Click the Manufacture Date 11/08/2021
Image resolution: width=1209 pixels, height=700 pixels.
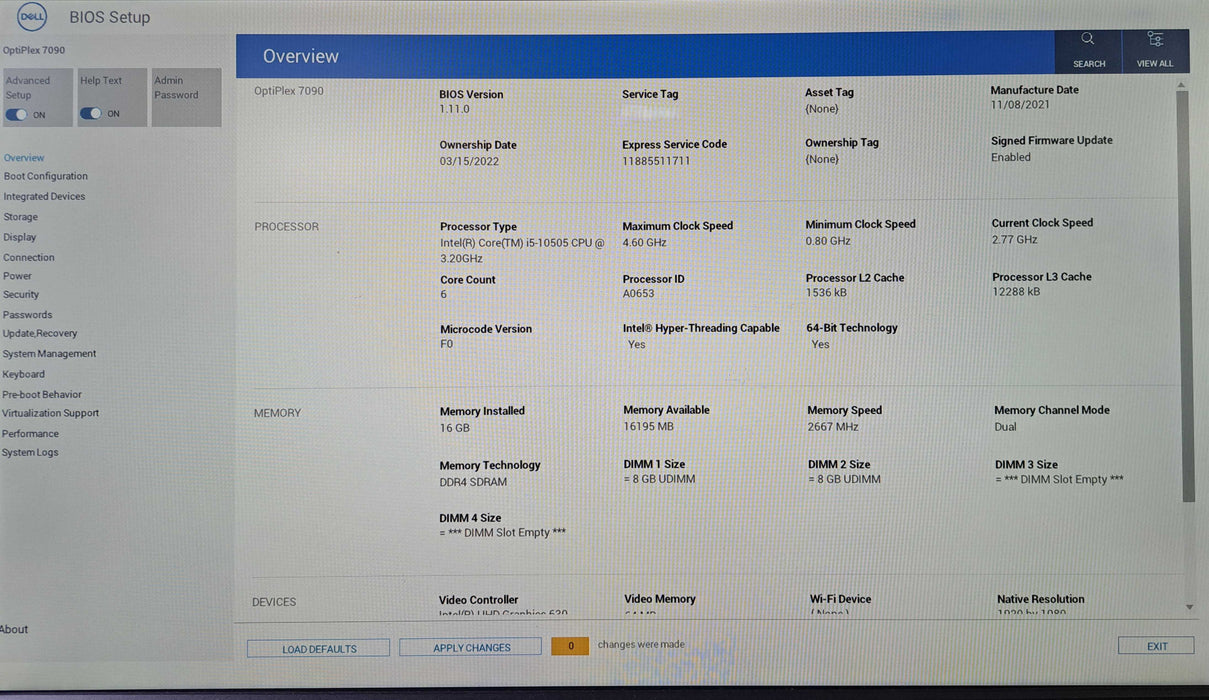(x=1020, y=105)
